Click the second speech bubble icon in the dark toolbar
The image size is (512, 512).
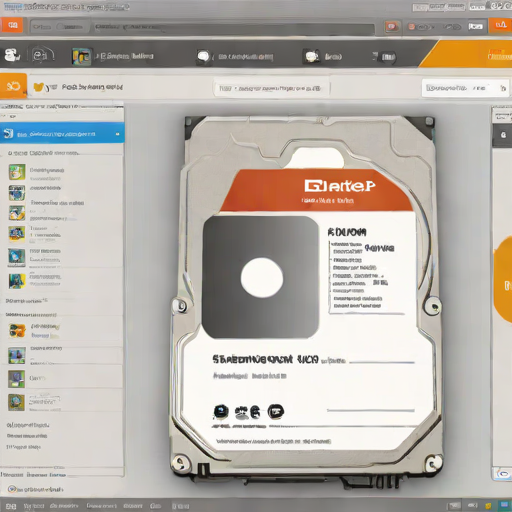click(311, 56)
